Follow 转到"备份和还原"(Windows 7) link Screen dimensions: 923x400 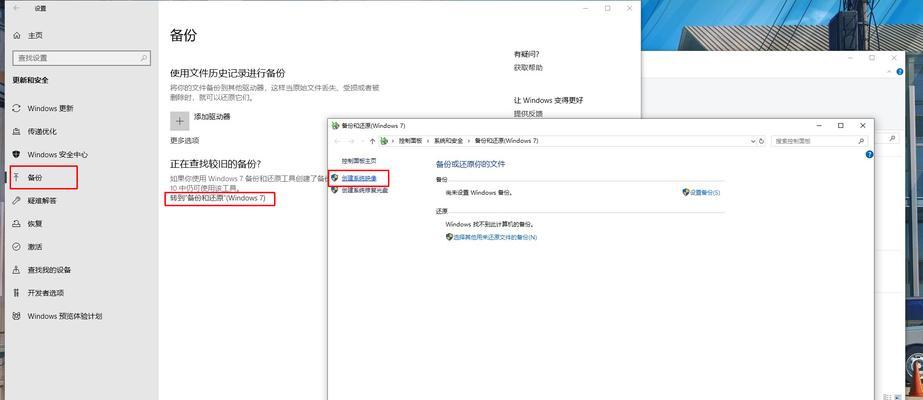pyautogui.click(x=218, y=199)
